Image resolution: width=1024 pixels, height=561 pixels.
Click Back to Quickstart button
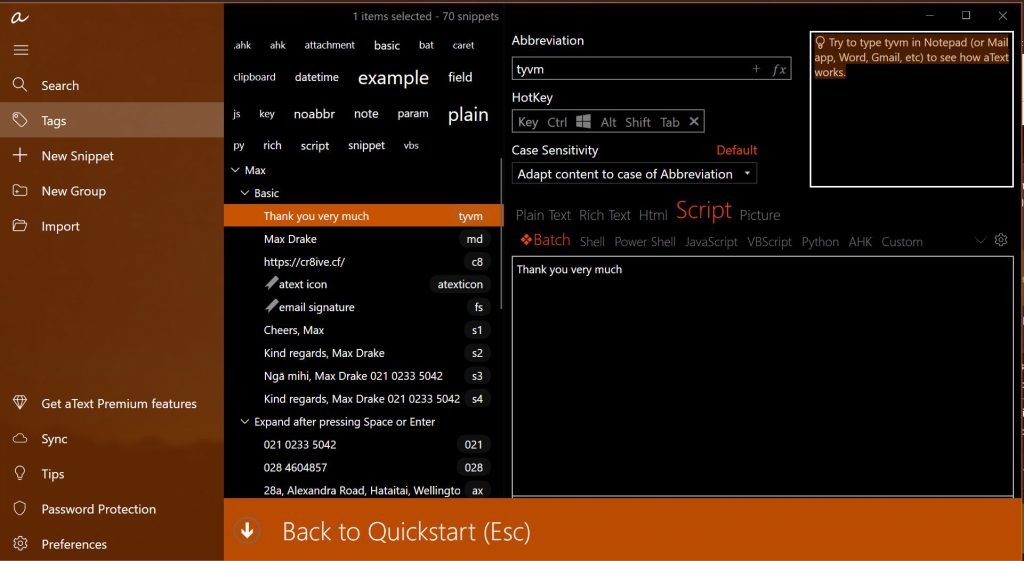pos(406,531)
